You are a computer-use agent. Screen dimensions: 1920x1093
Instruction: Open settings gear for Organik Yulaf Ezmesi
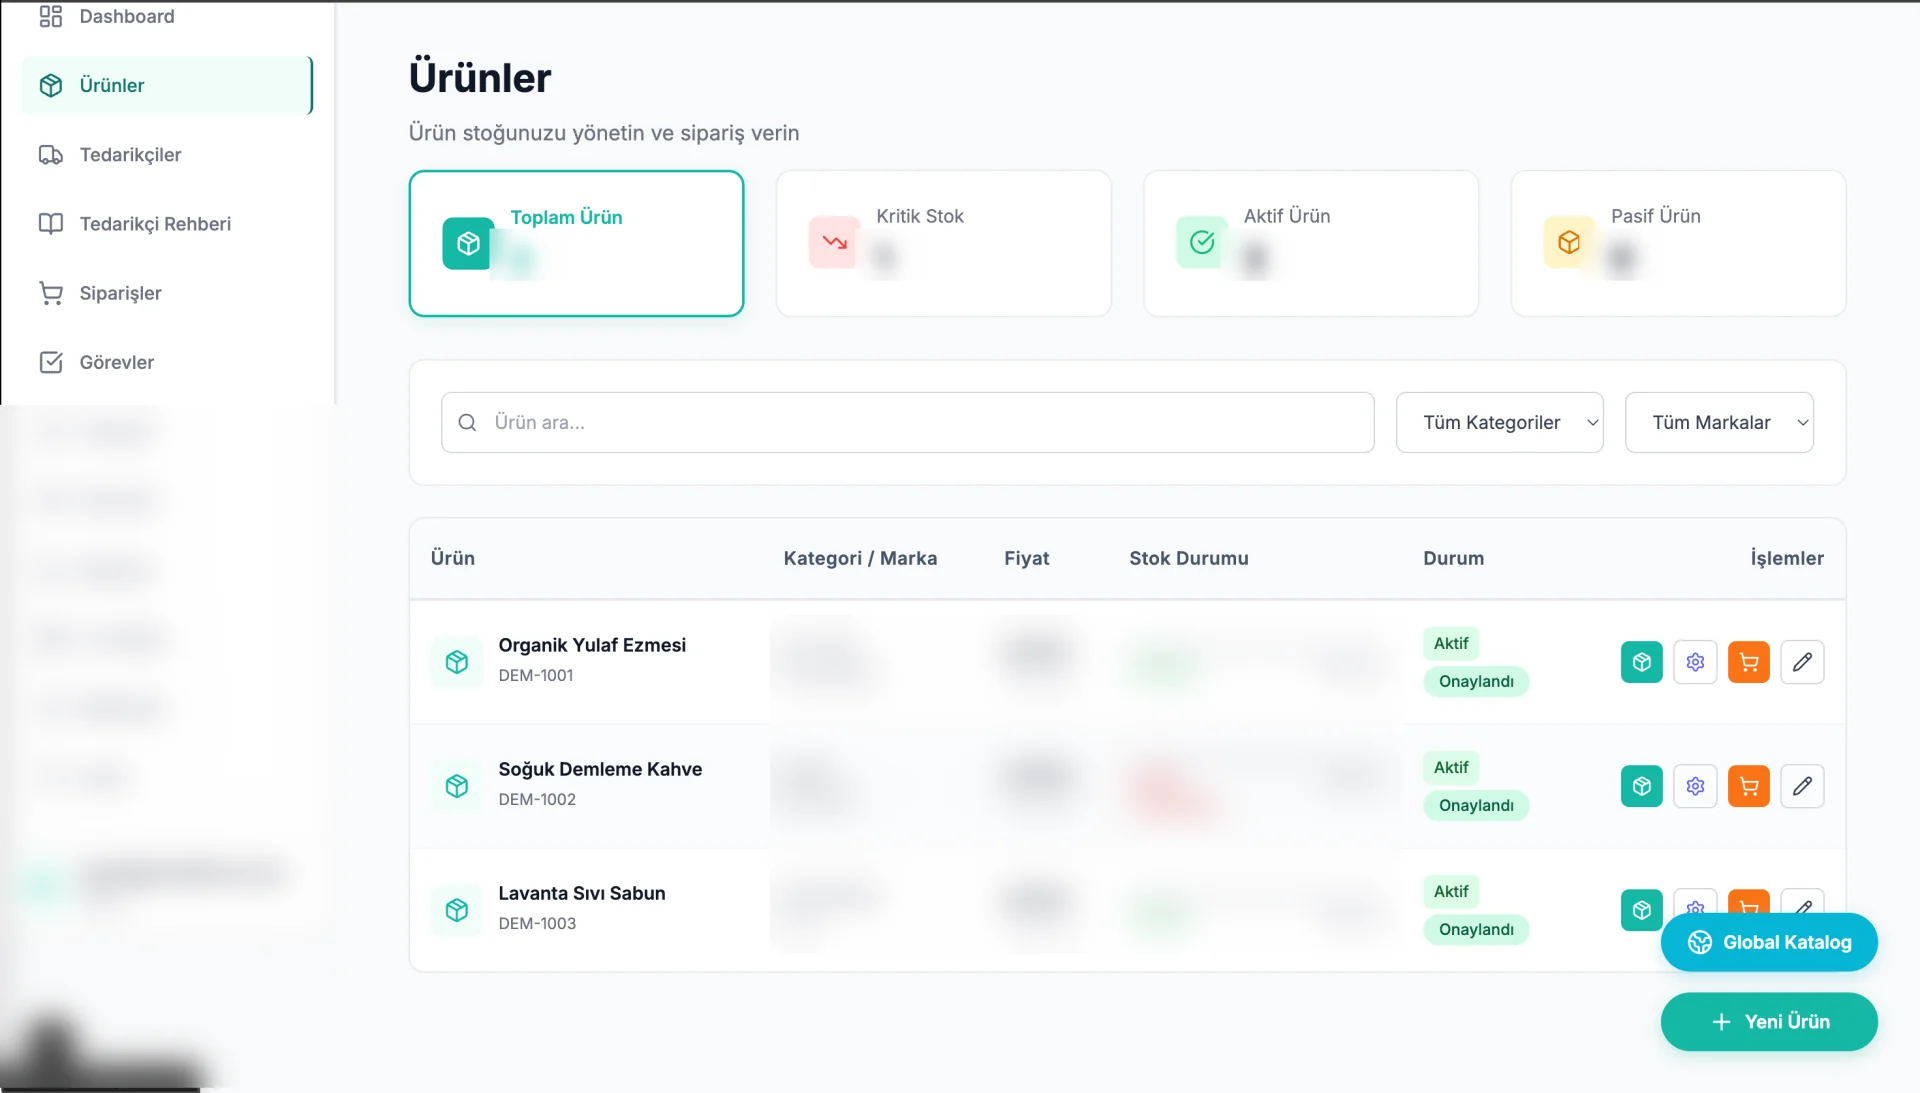[x=1695, y=662]
